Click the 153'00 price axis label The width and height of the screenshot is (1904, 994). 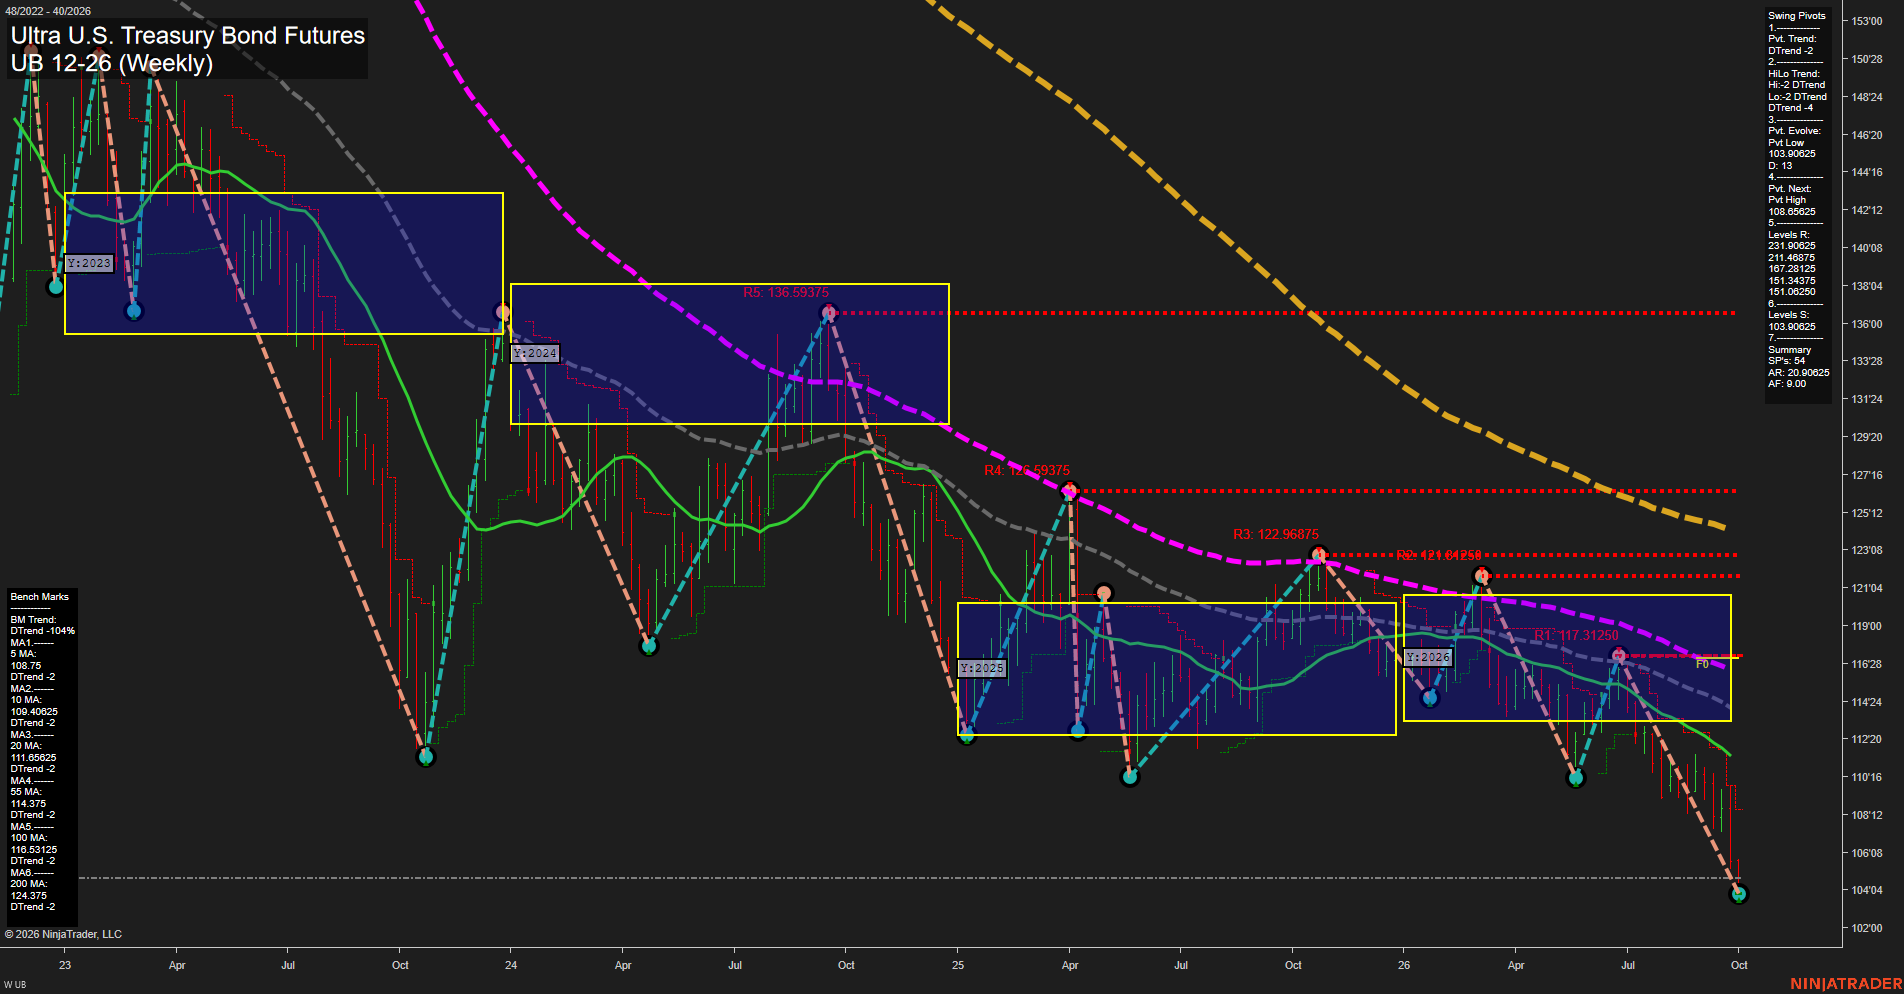(x=1866, y=21)
